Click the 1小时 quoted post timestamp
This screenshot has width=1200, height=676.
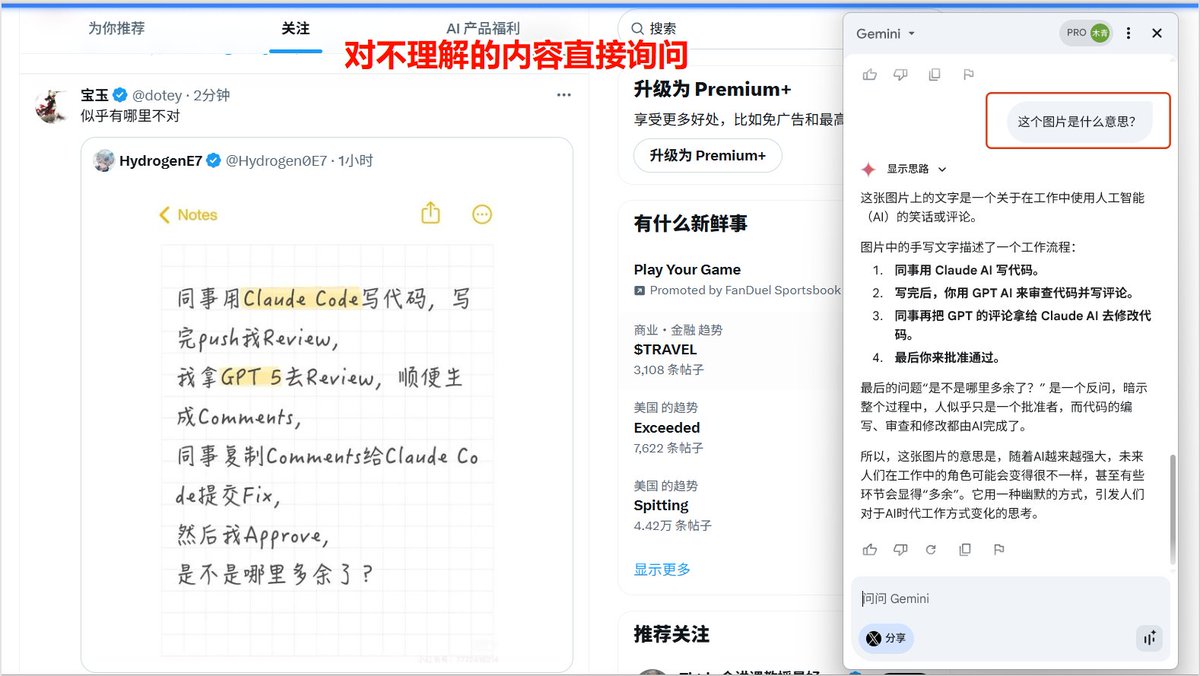(355, 160)
